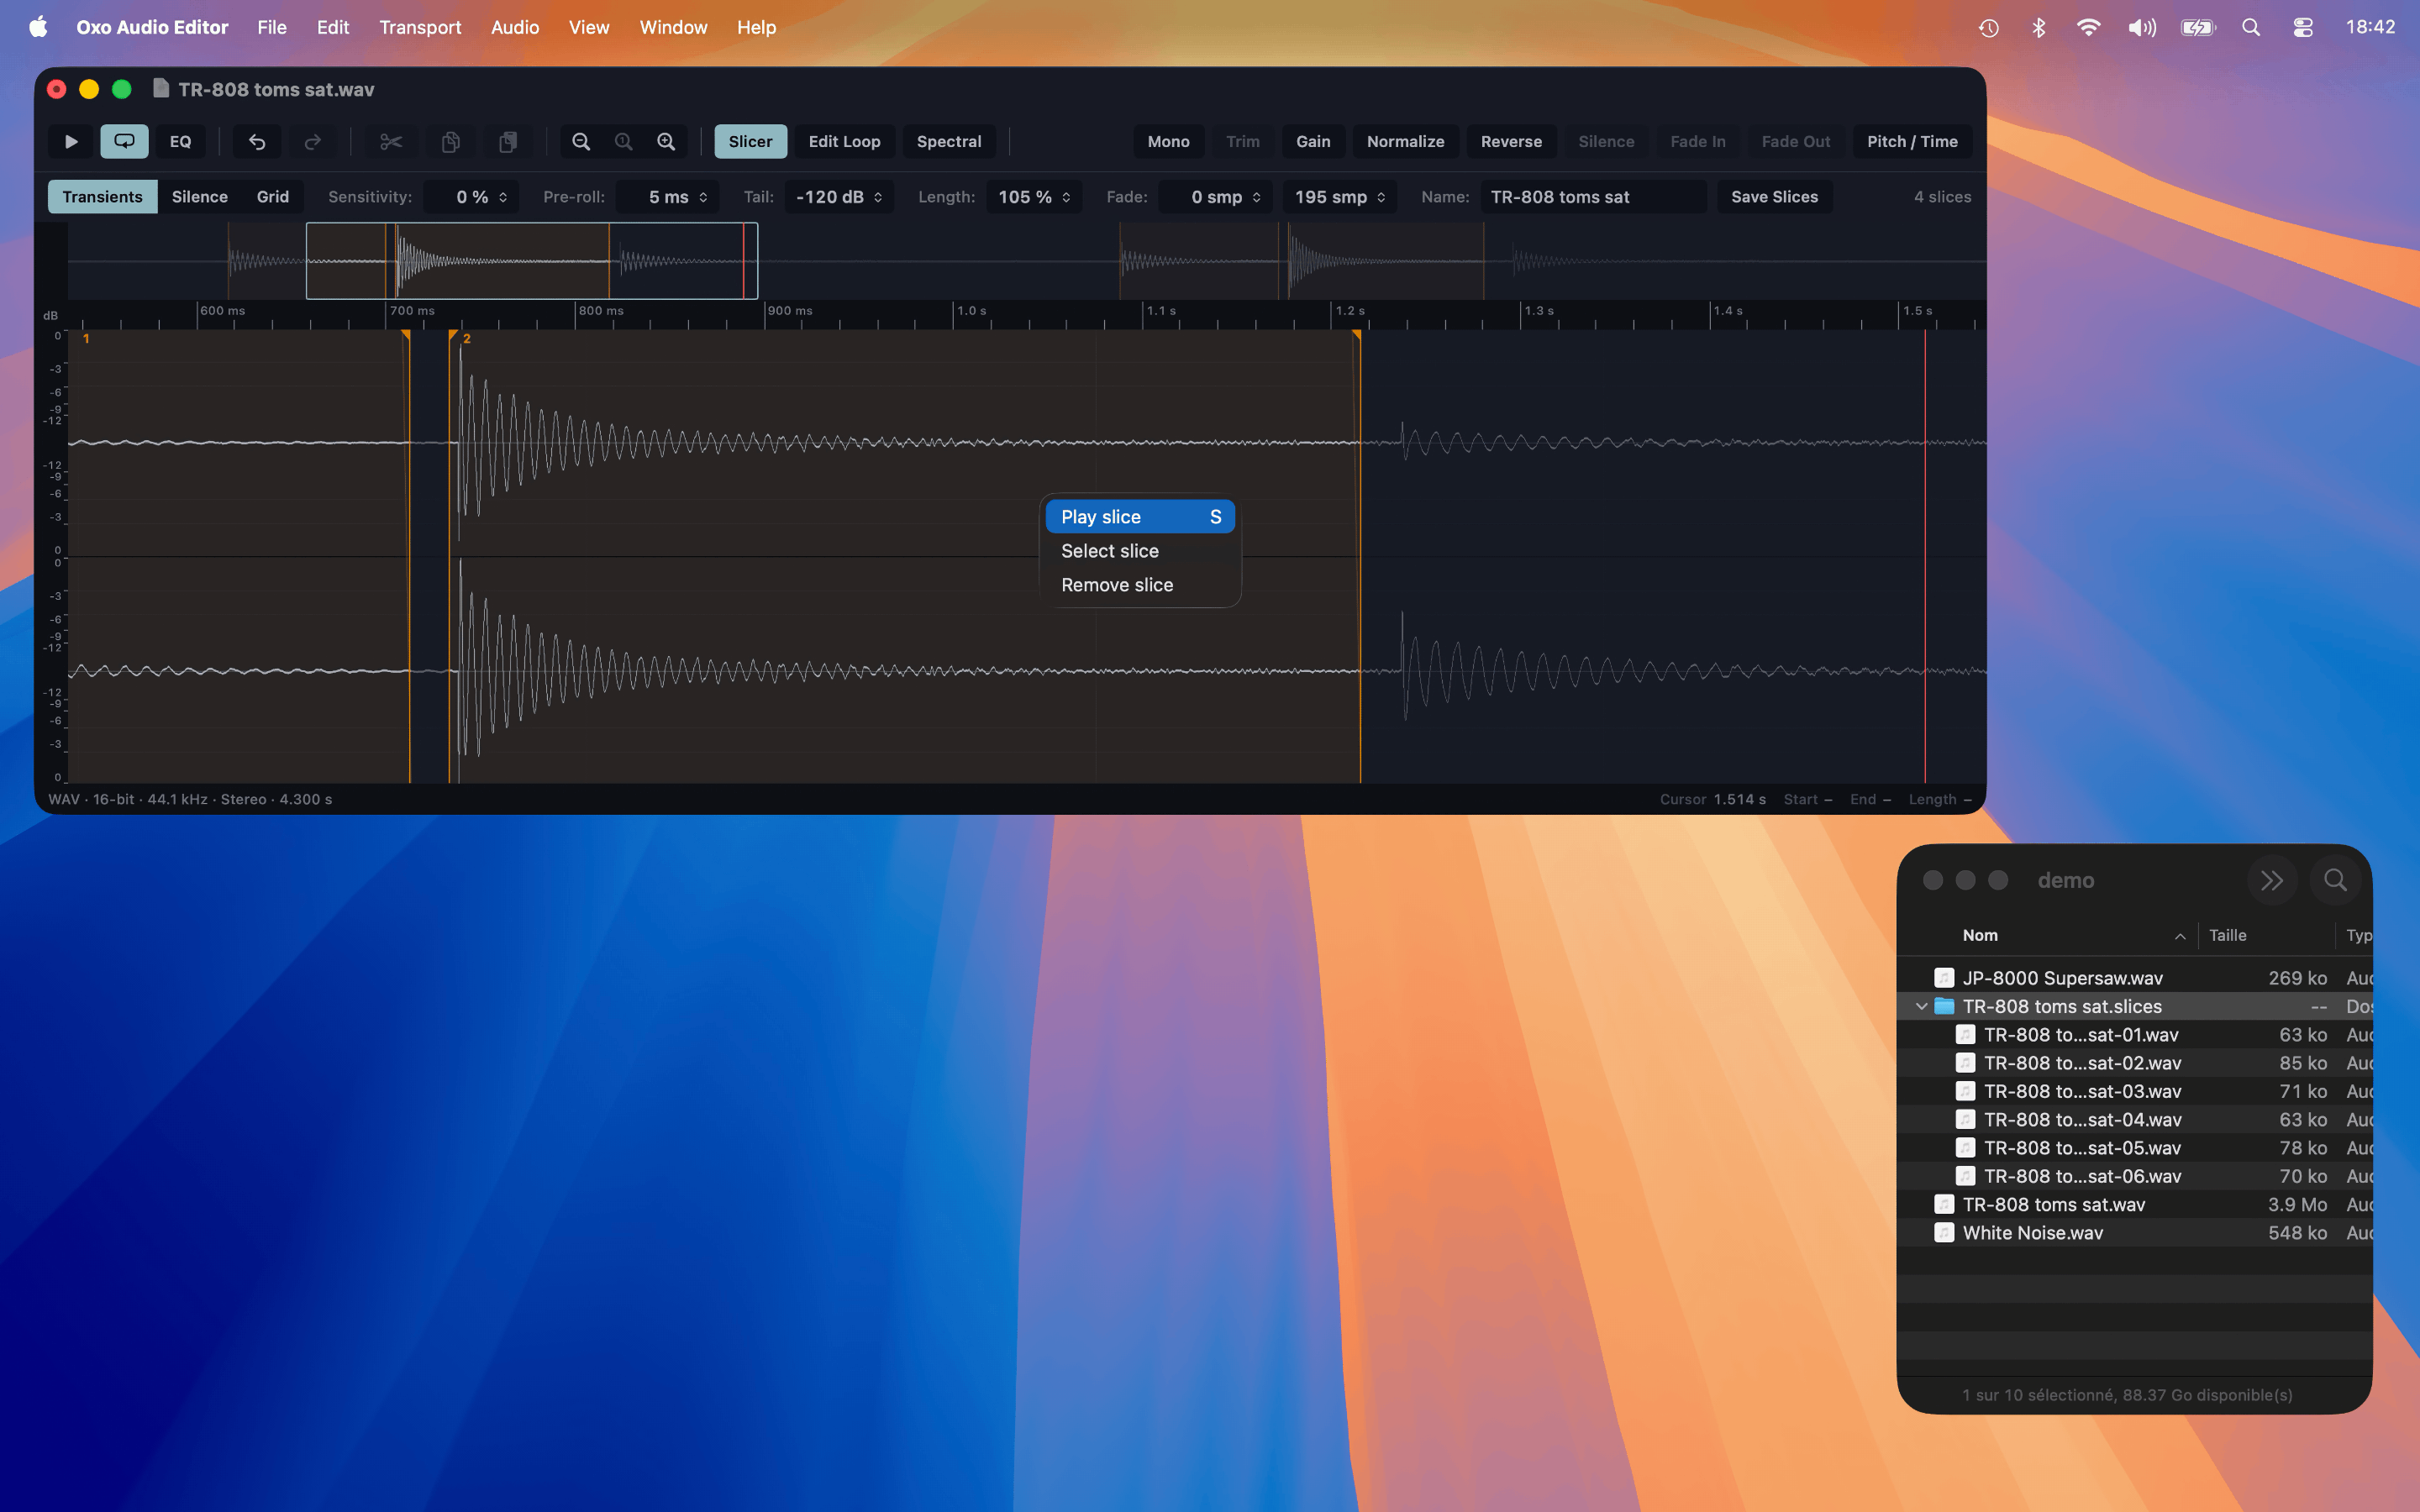Zoom out the waveform
The width and height of the screenshot is (2420, 1512).
tap(581, 141)
